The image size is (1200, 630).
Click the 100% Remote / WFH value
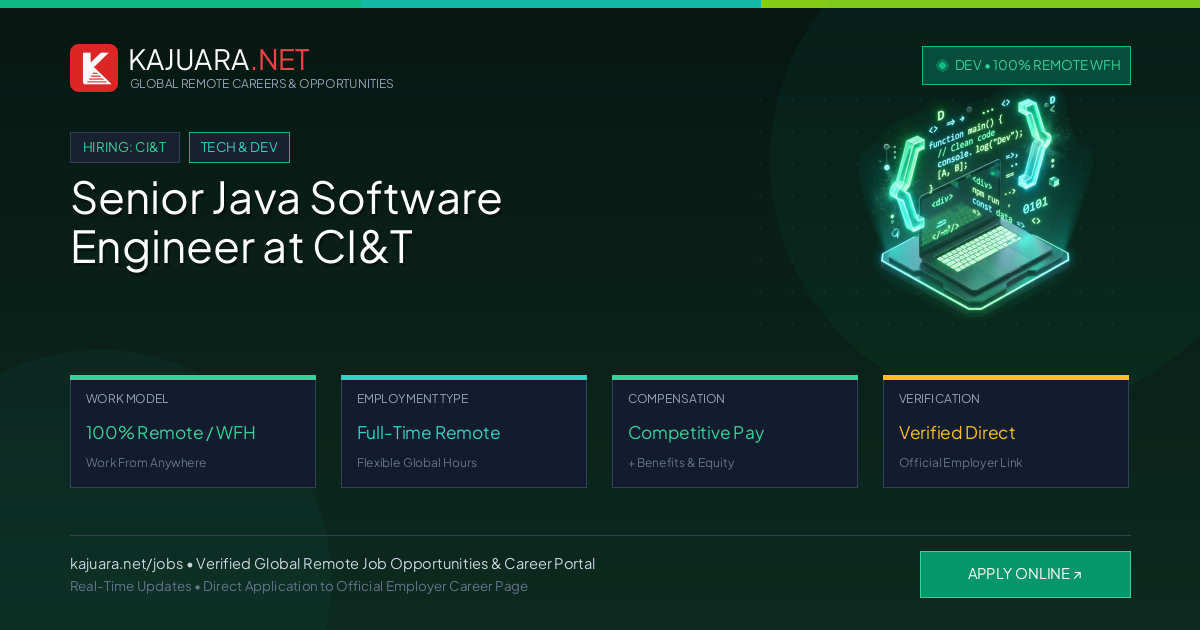tap(171, 433)
